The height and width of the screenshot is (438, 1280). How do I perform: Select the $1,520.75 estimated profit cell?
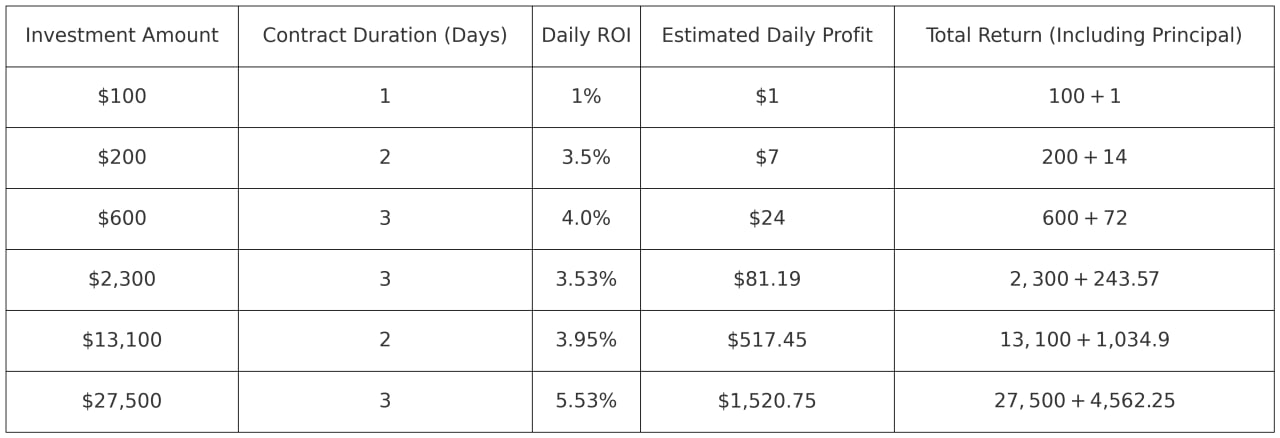click(767, 402)
